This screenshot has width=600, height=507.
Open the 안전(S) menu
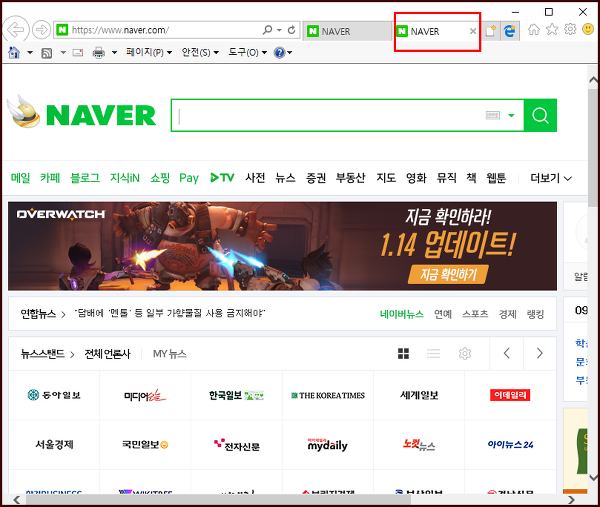[x=200, y=52]
